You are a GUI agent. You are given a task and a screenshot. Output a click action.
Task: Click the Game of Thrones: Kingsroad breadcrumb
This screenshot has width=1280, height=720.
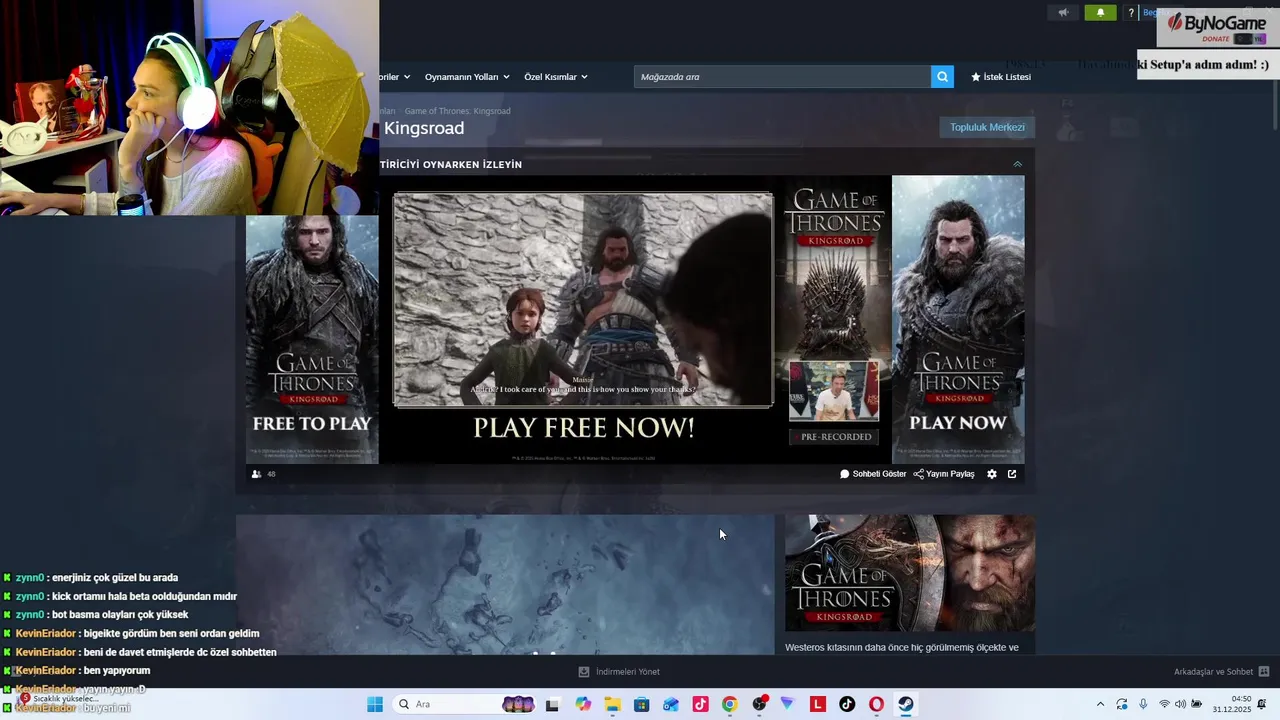457,111
